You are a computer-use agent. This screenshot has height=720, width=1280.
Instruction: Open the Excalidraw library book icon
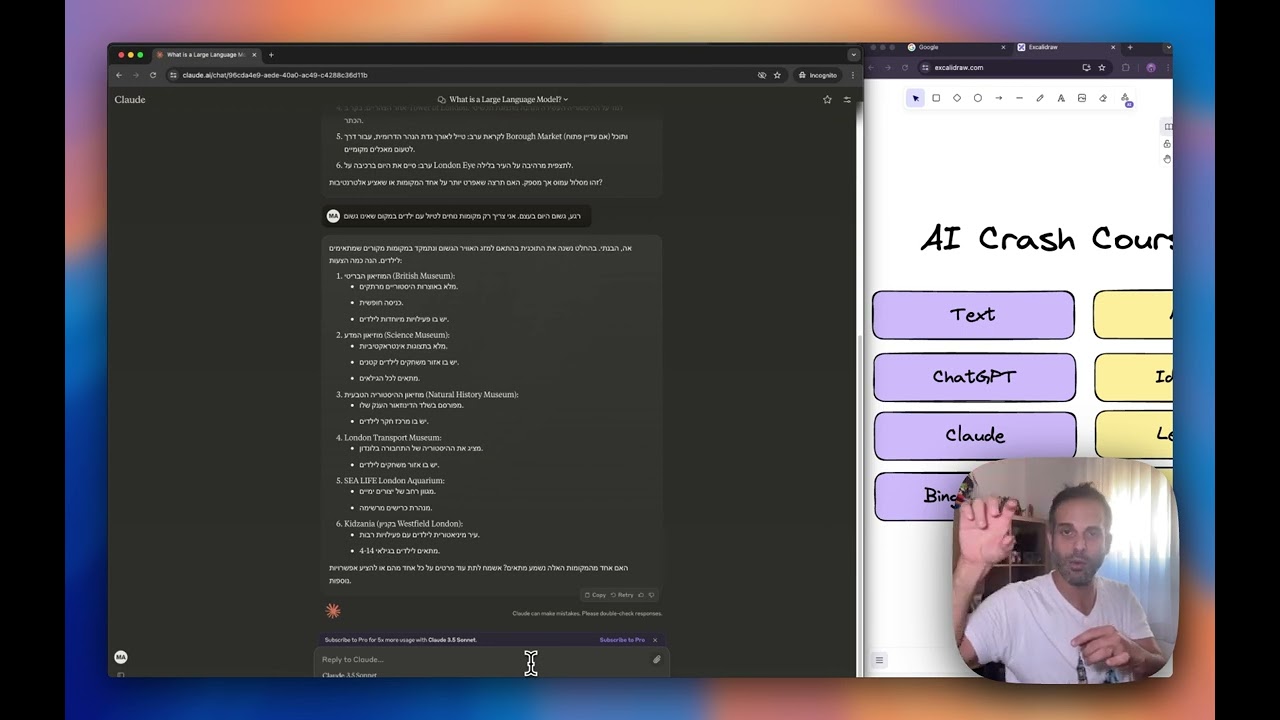point(1168,127)
